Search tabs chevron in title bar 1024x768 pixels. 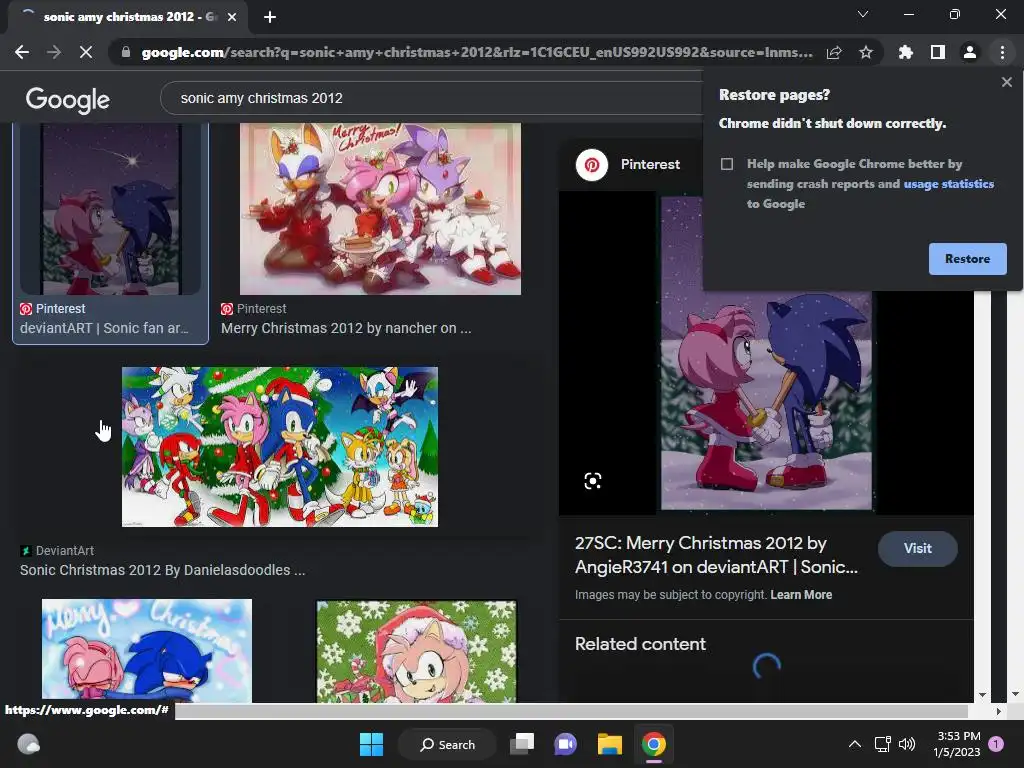[863, 14]
